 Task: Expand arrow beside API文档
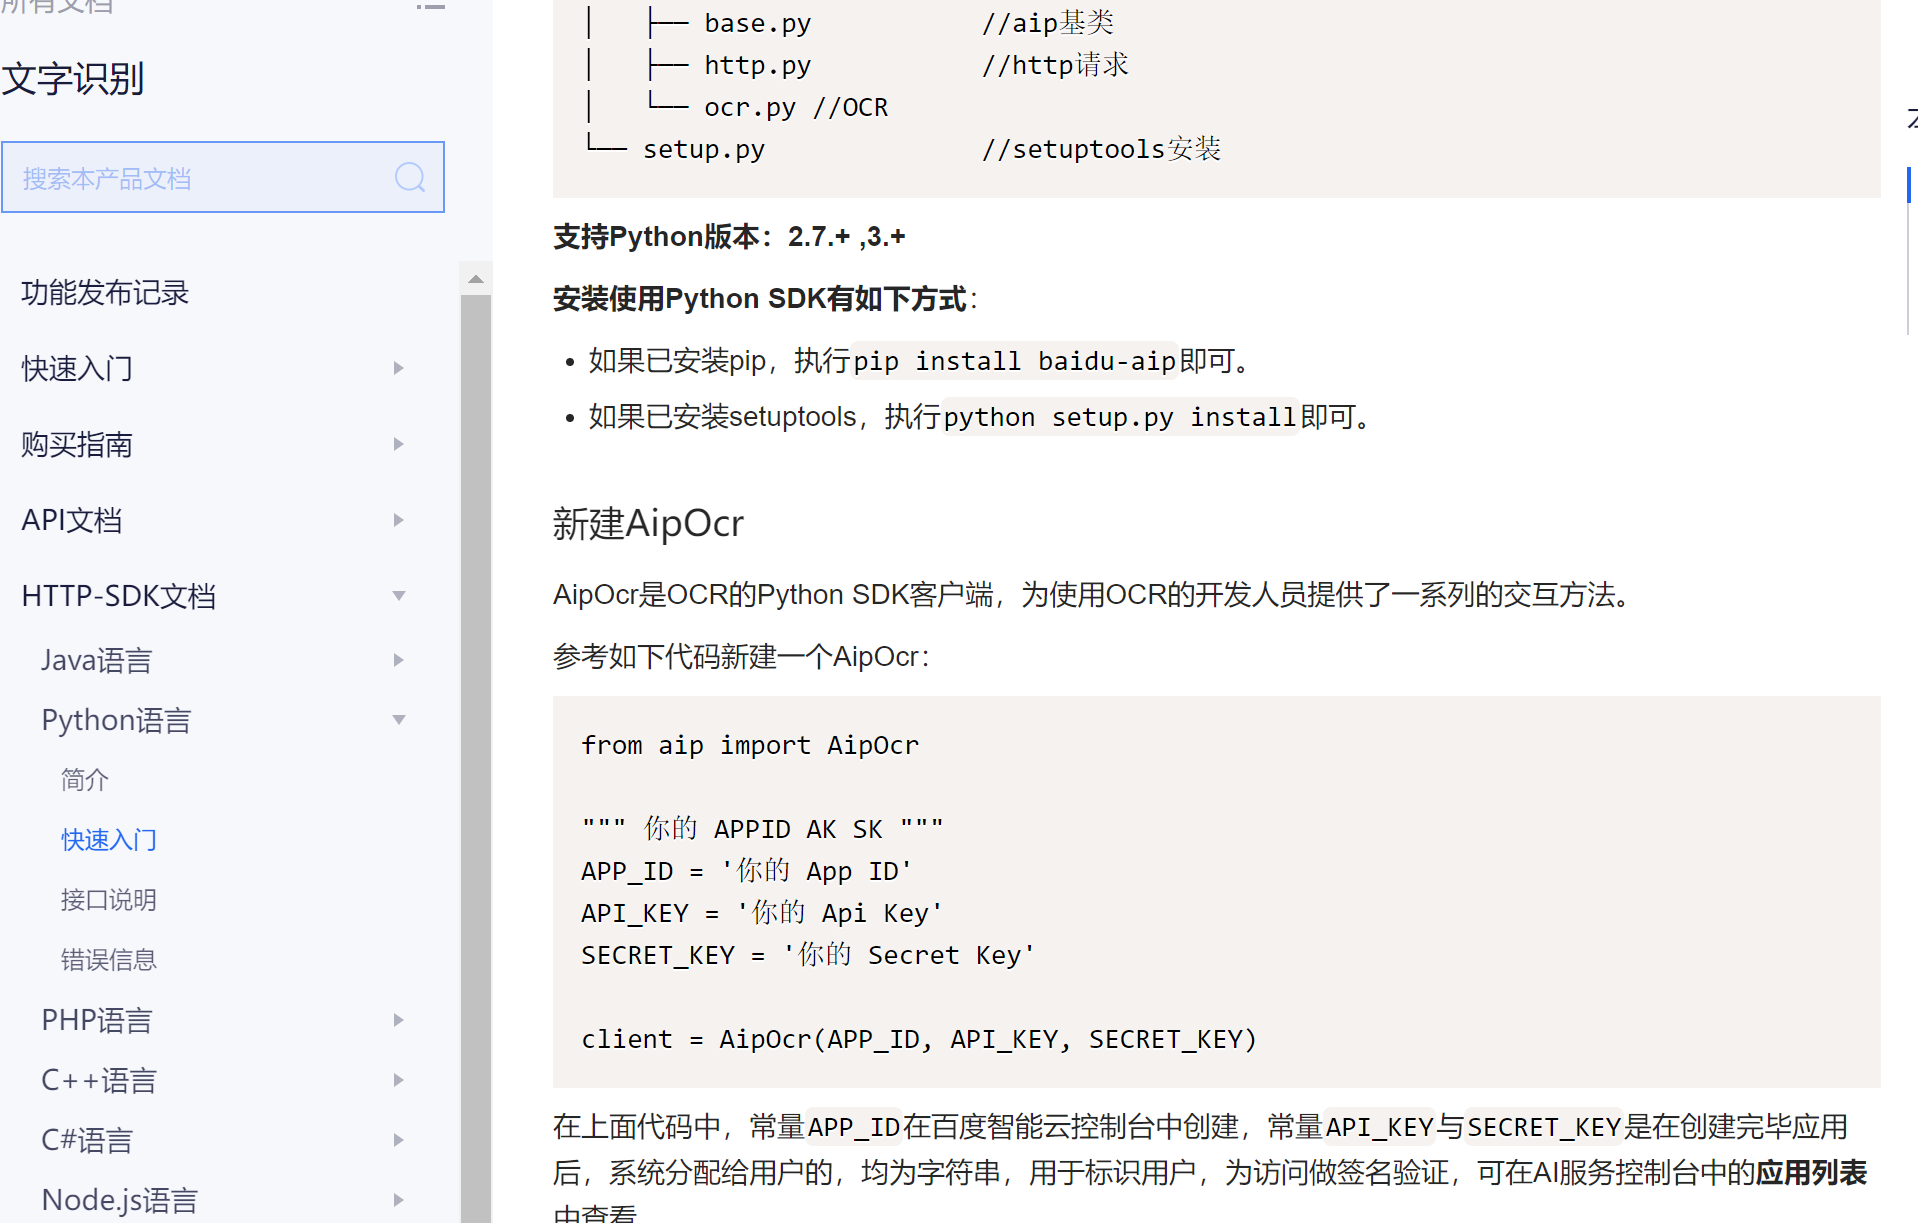point(398,520)
